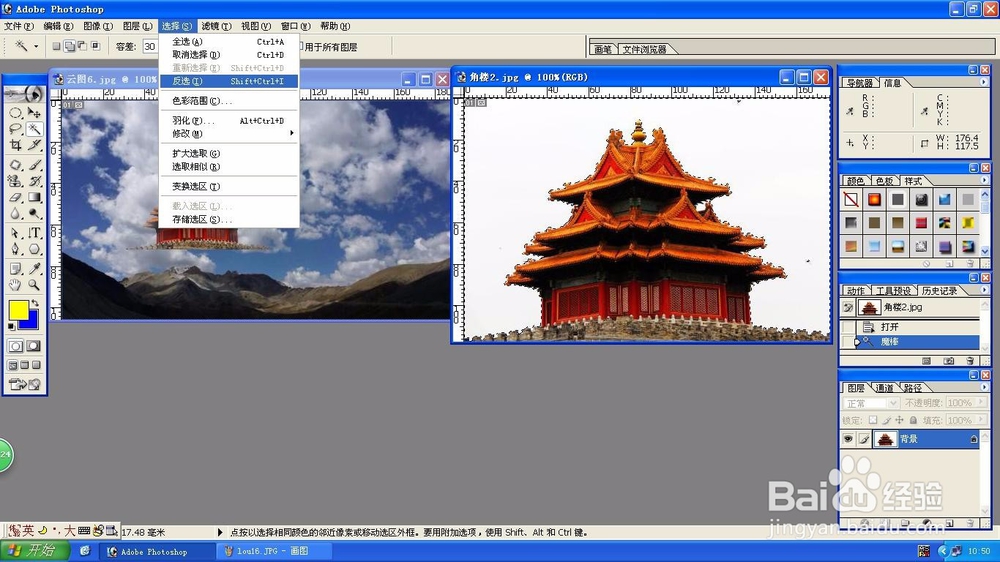
Task: Open the 填充 fill slider arrow
Action: 981,420
